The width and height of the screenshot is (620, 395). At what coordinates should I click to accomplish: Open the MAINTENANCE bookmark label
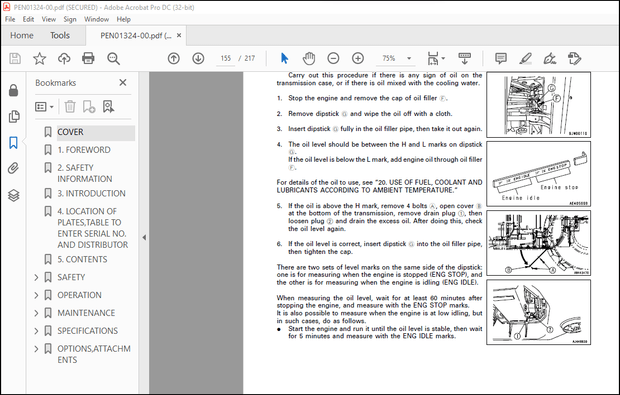[86, 313]
